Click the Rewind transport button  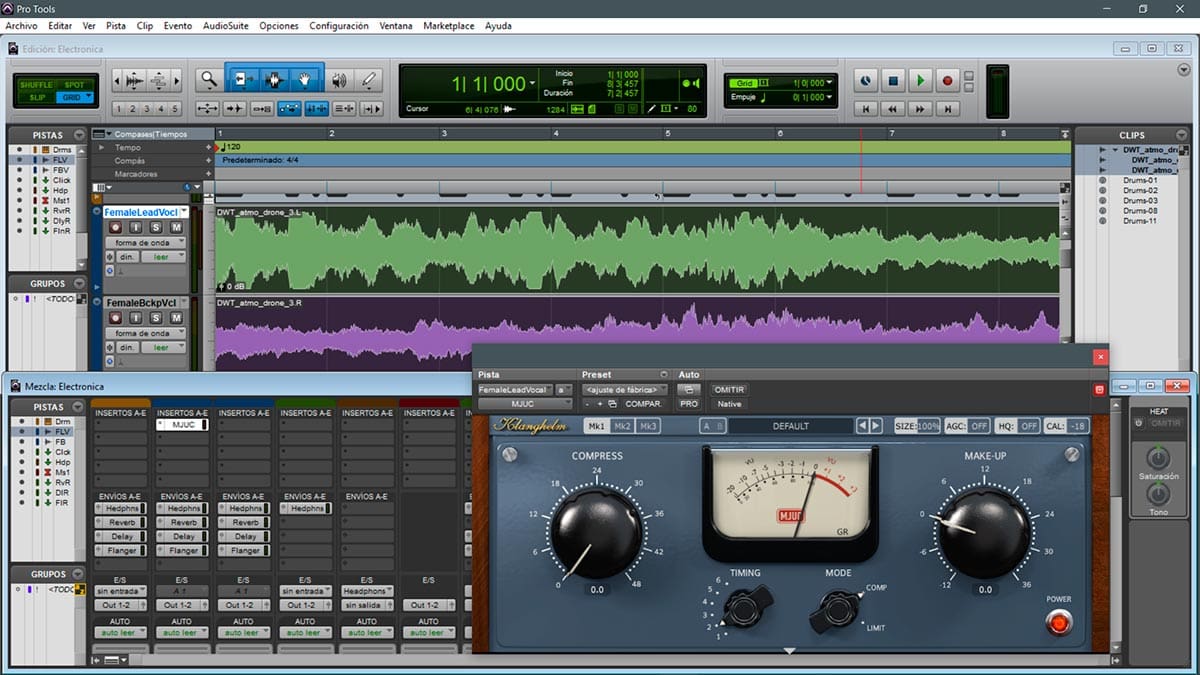pos(893,108)
